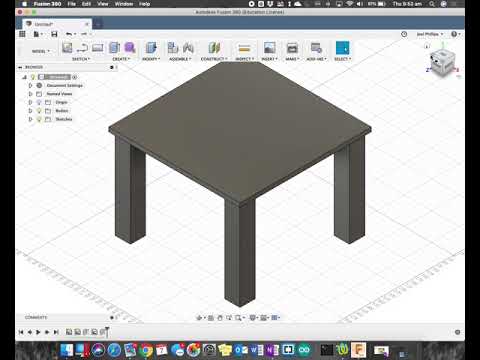Click the Joint icon in Assemble
This screenshot has height=360, width=480.
point(188,48)
